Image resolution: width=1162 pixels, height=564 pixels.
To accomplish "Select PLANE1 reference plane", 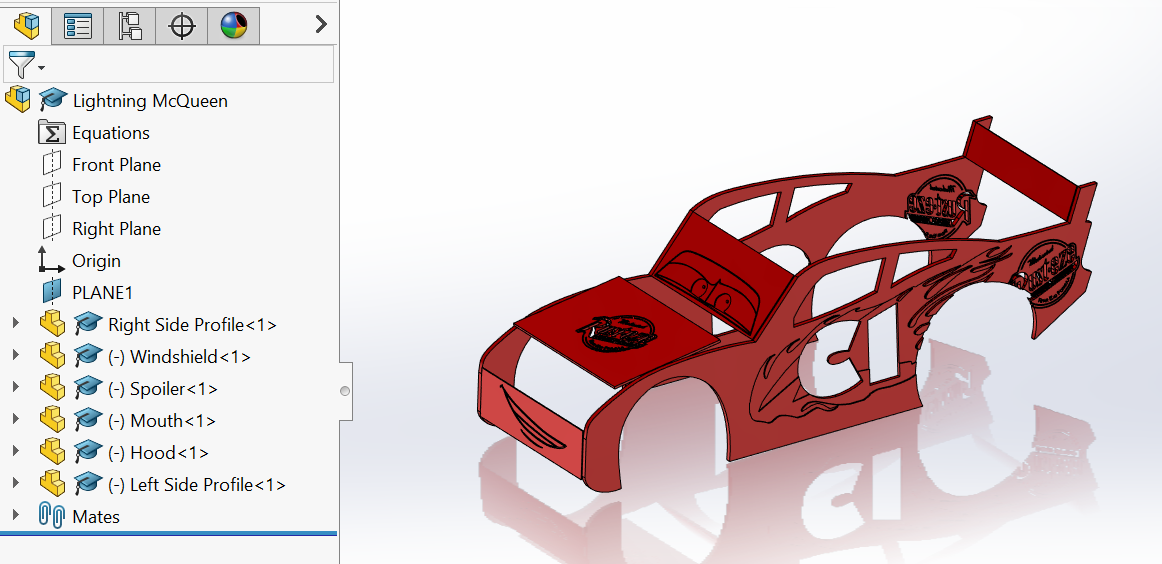I will pos(102,293).
